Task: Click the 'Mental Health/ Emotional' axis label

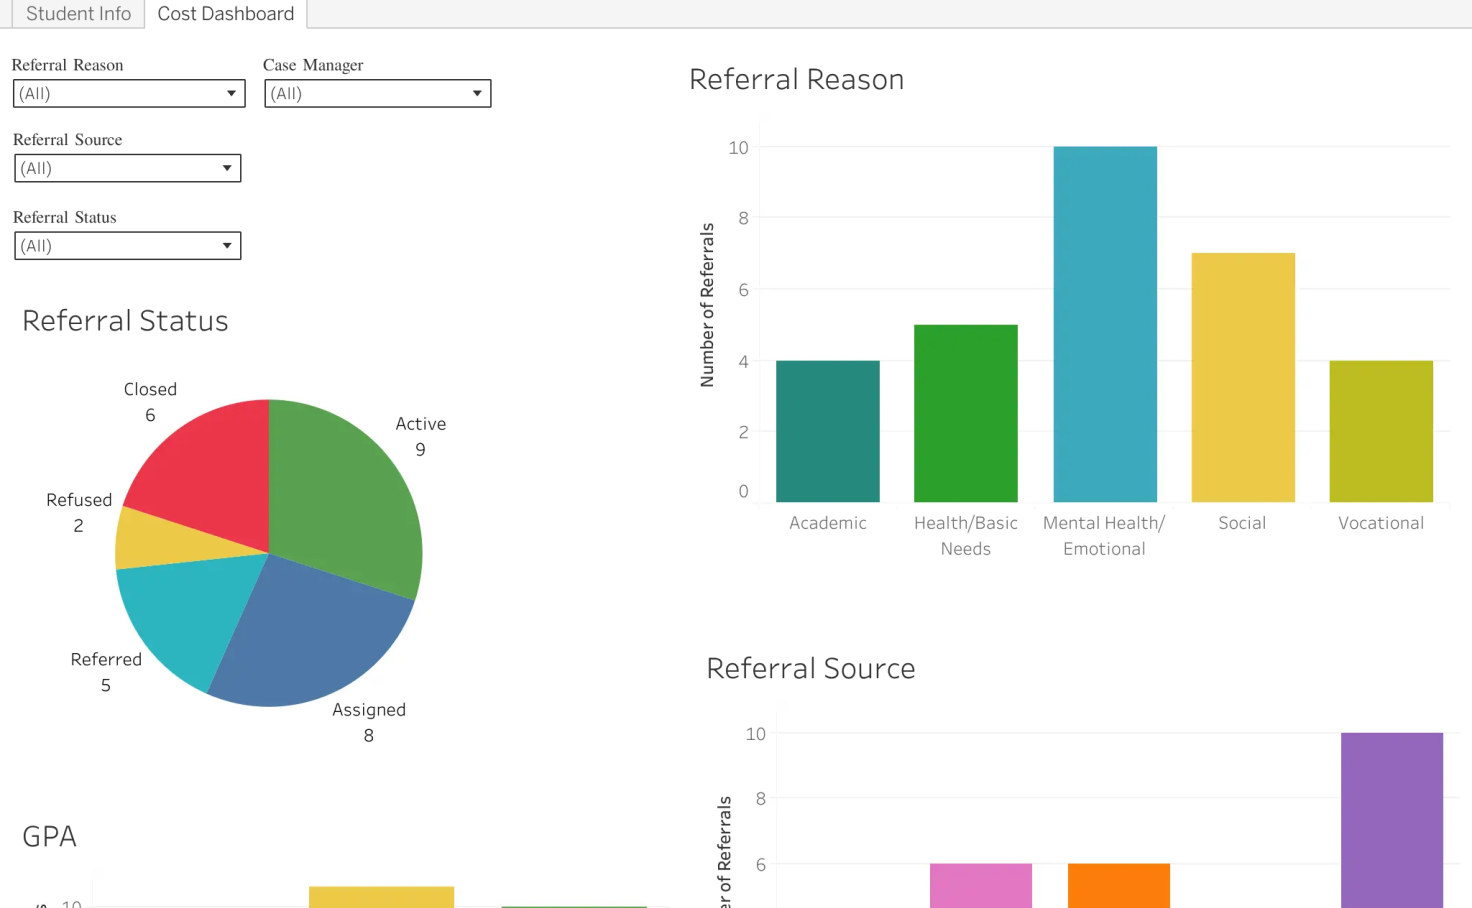Action: 1104,536
